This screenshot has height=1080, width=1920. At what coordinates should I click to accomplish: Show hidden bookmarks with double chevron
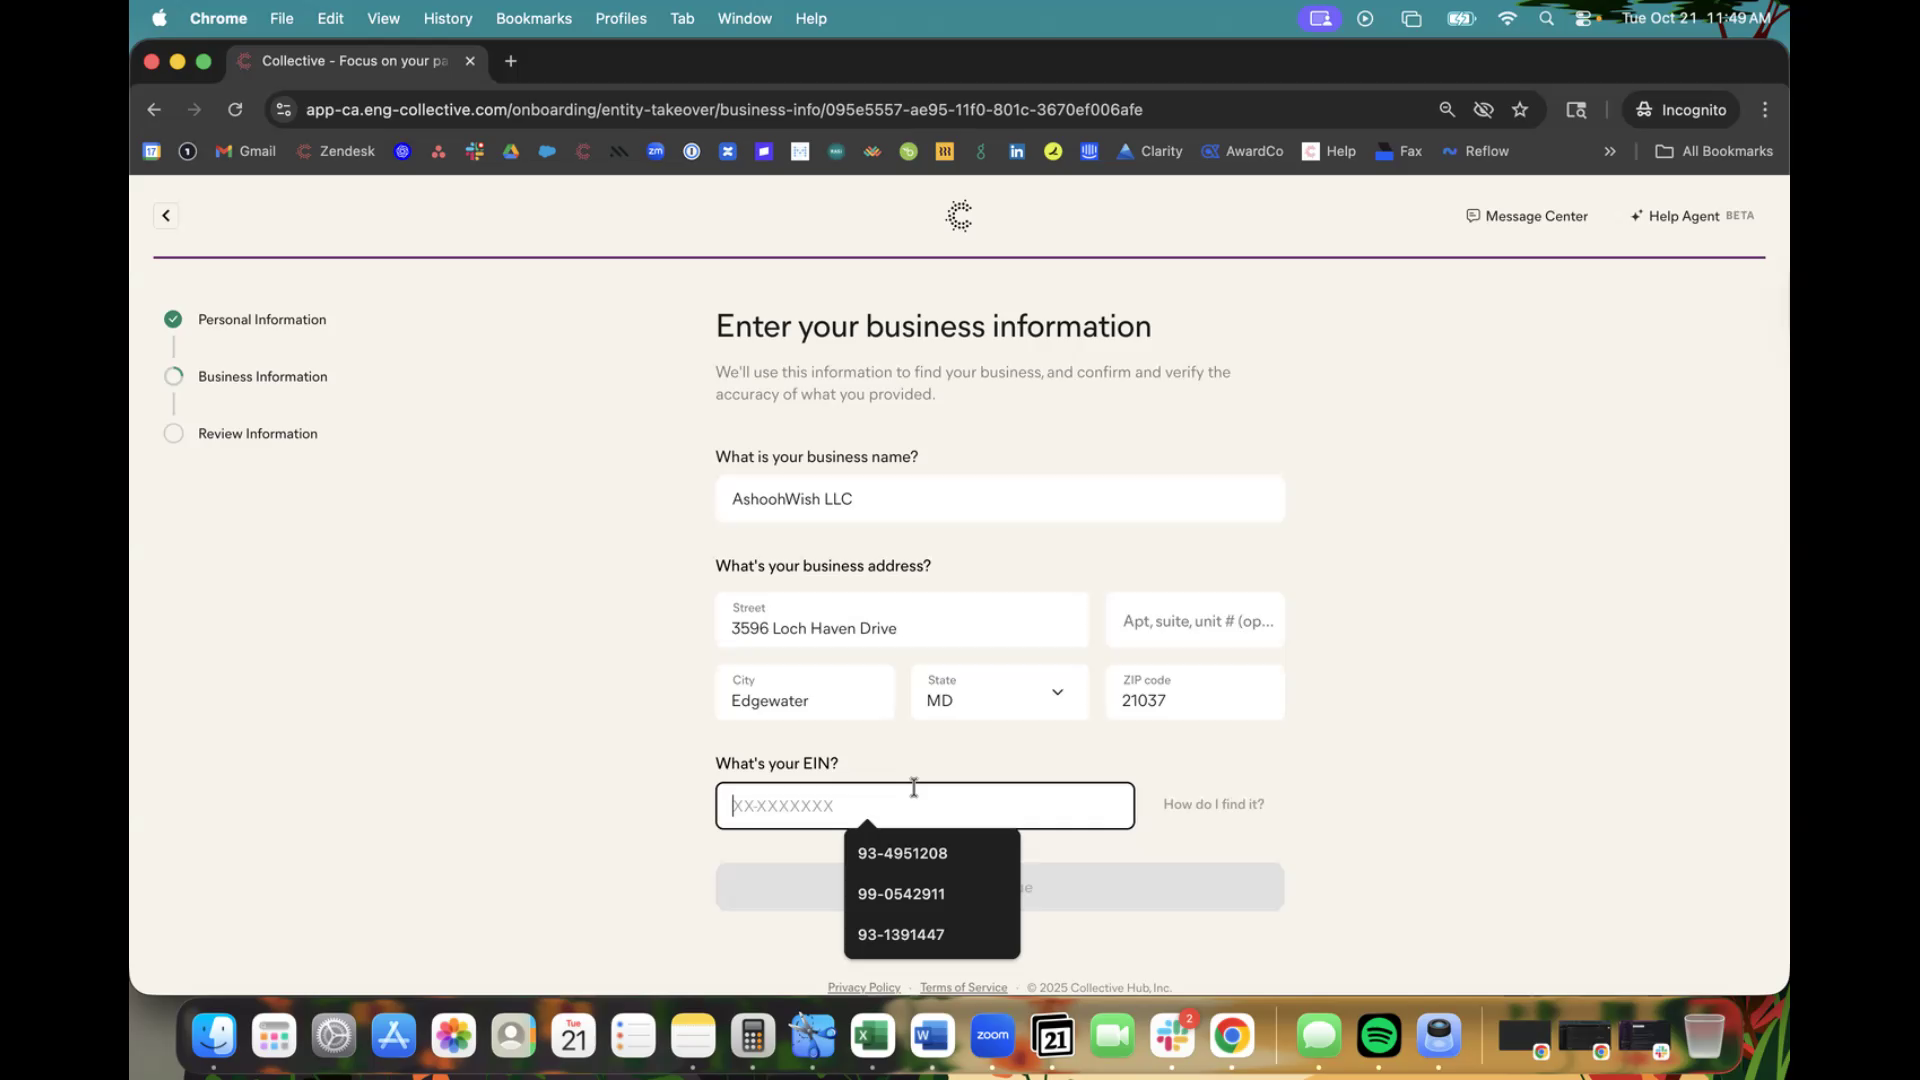1610,151
